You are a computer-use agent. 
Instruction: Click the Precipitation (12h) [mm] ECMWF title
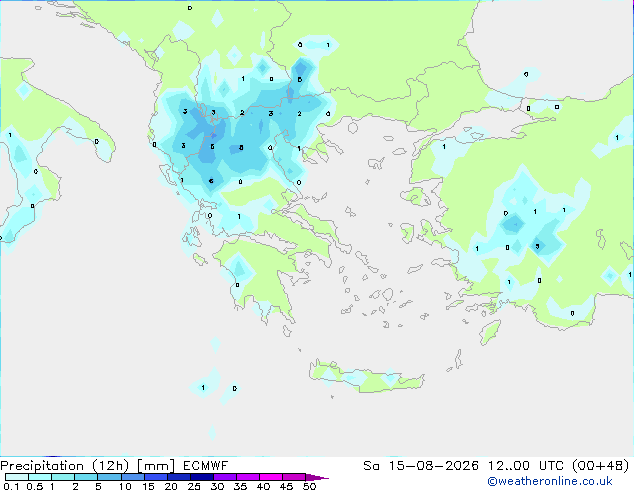tap(114, 466)
